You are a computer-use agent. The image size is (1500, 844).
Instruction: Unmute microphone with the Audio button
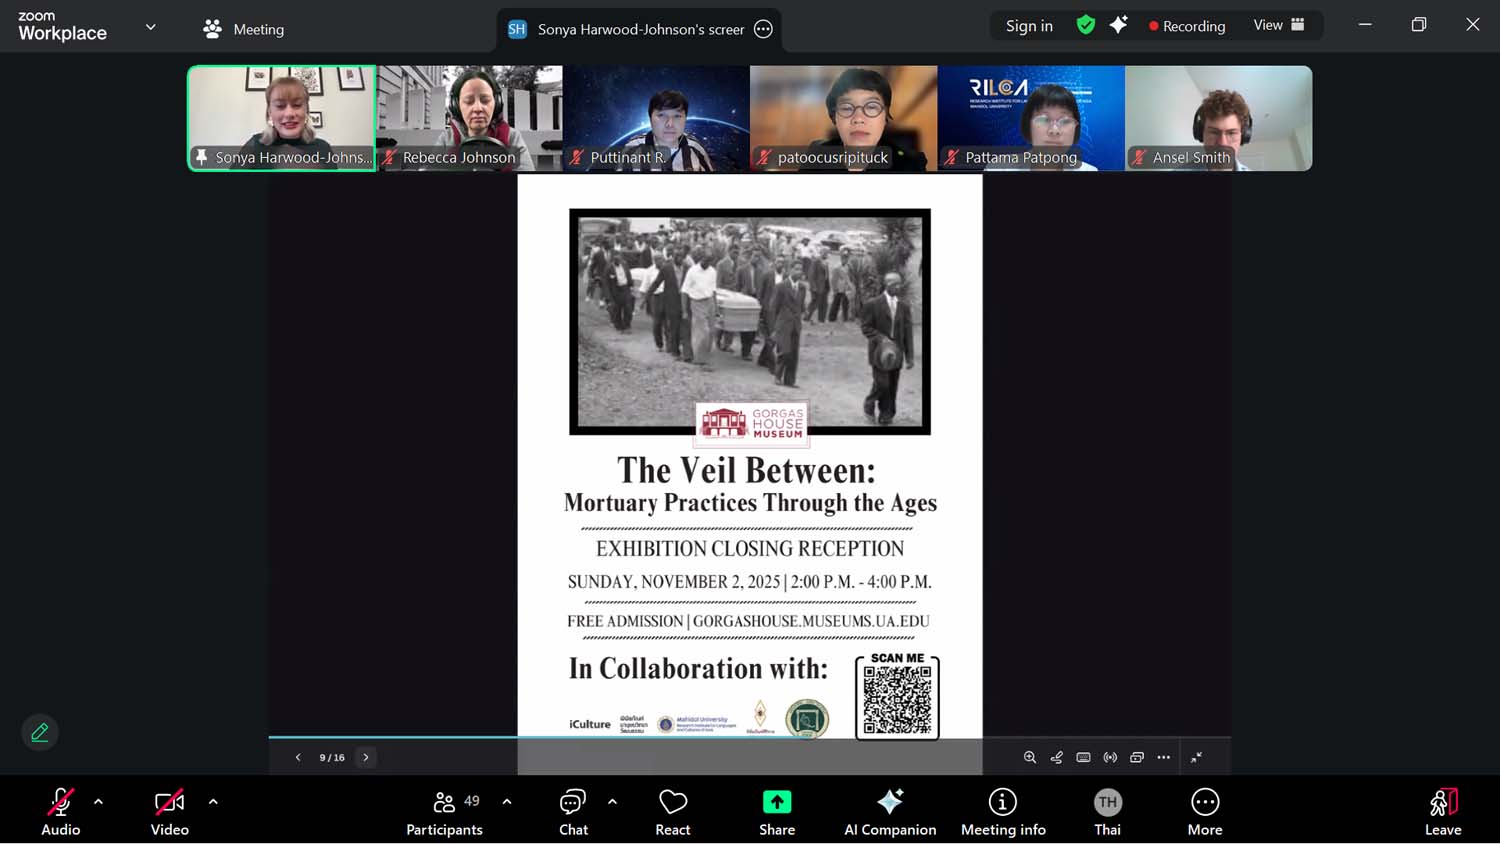point(60,811)
